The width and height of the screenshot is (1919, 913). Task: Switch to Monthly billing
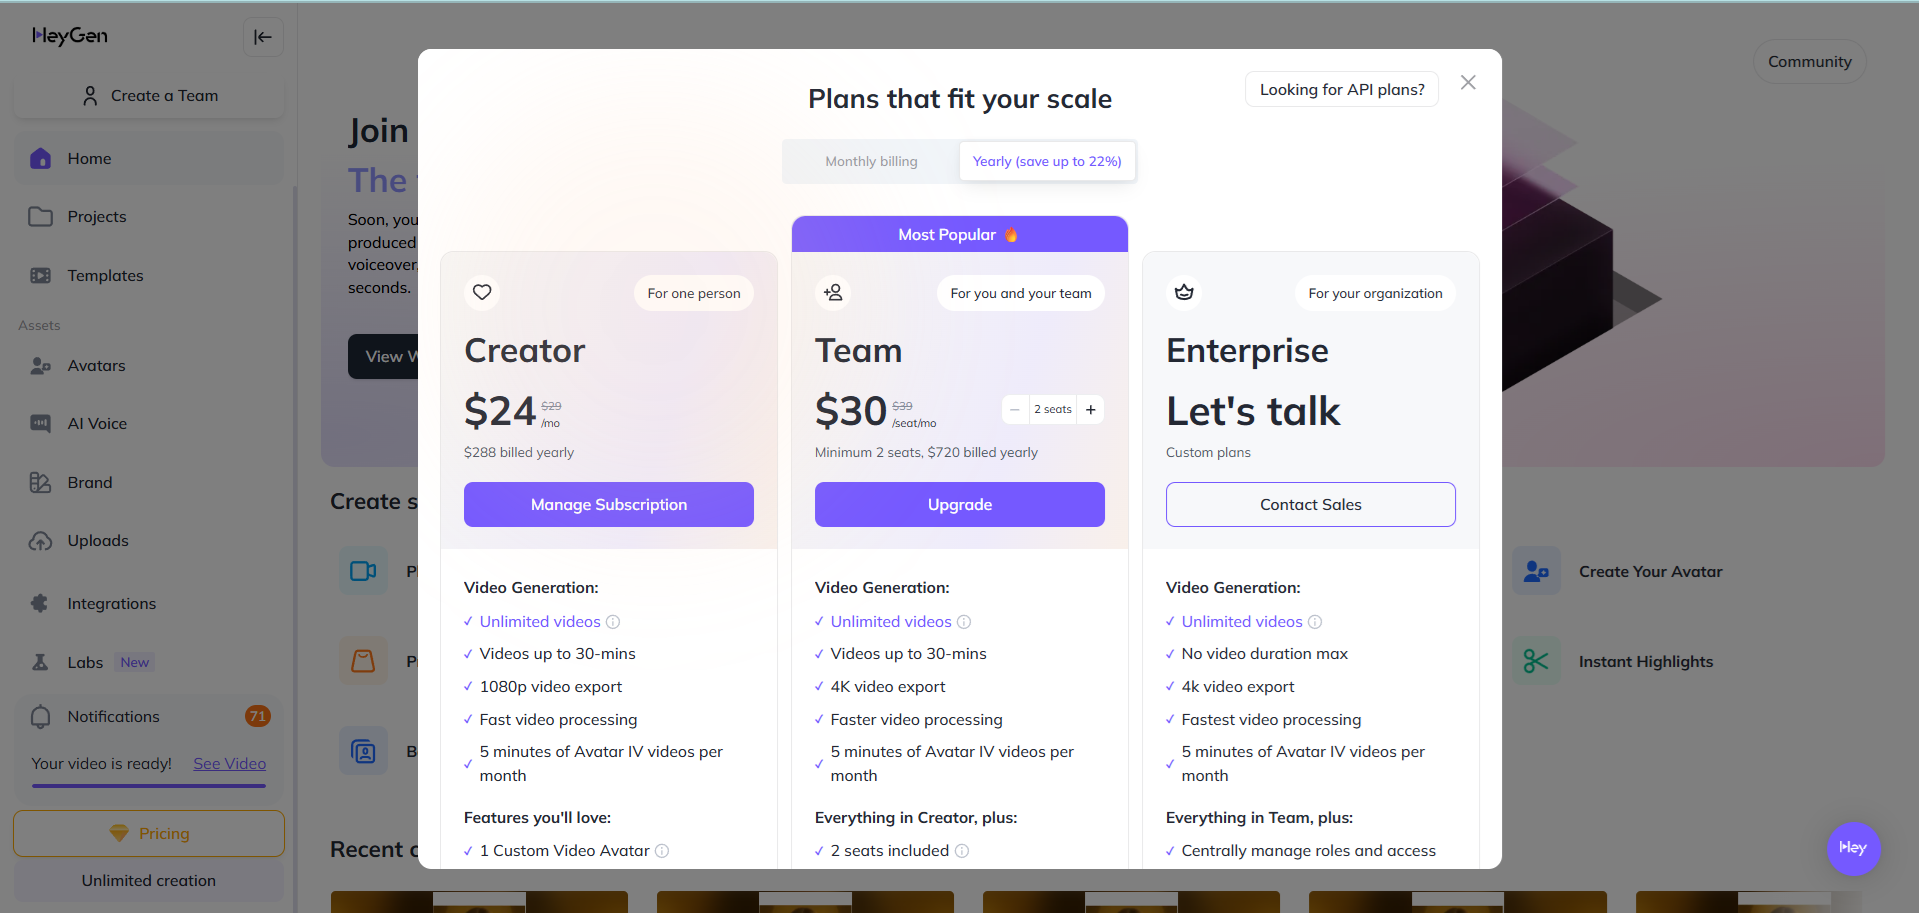point(871,162)
